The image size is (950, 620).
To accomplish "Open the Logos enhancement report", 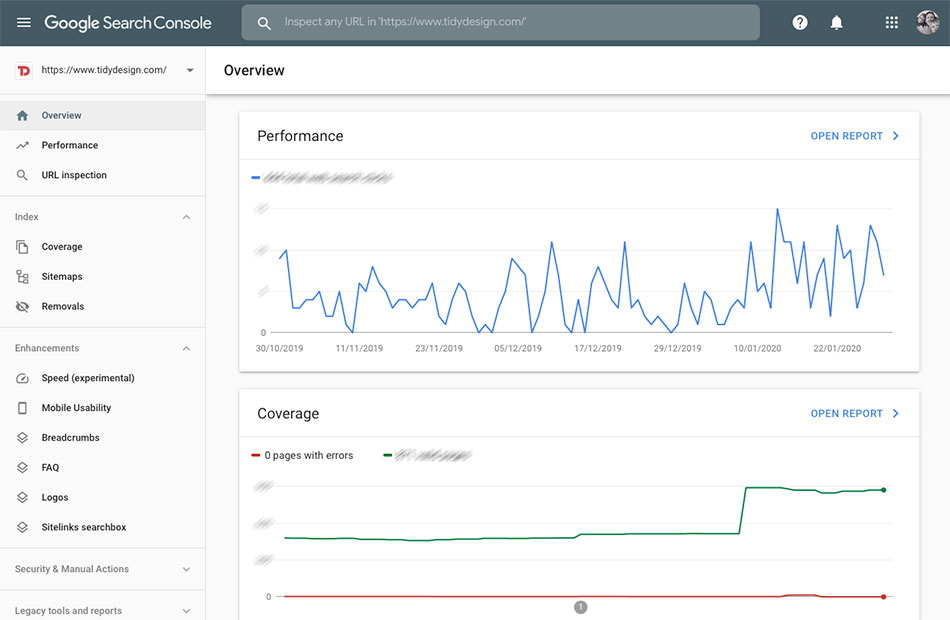I will [x=102, y=497].
